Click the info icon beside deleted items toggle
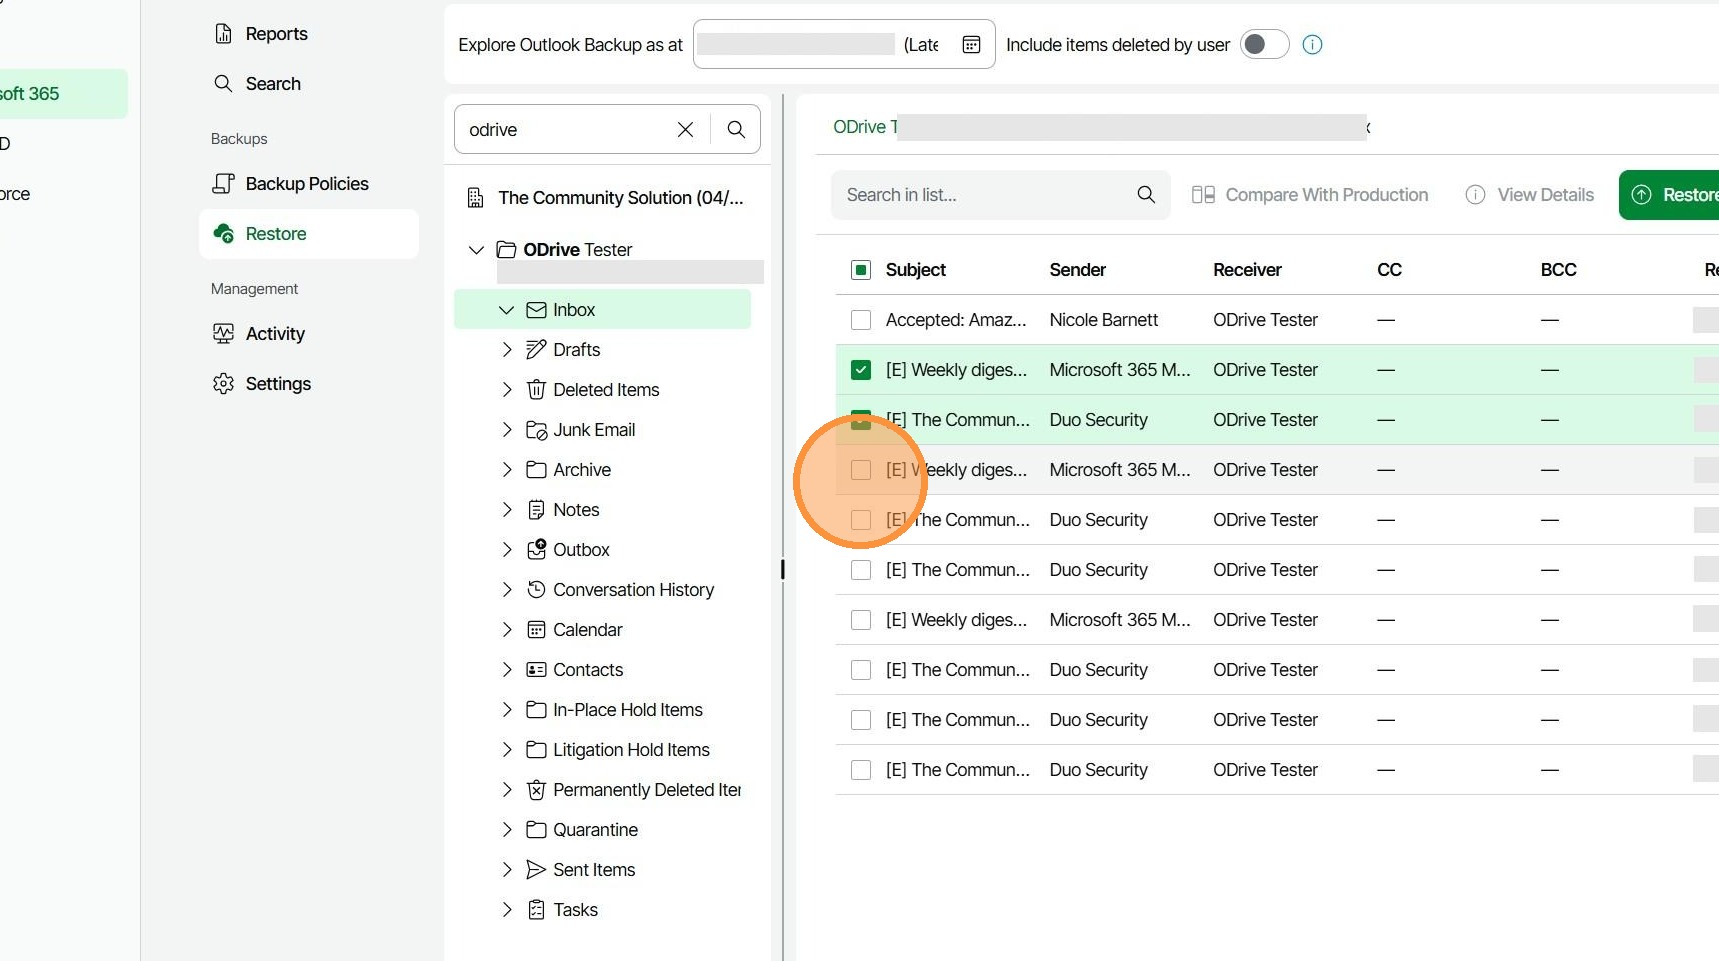The image size is (1719, 961). click(1312, 45)
